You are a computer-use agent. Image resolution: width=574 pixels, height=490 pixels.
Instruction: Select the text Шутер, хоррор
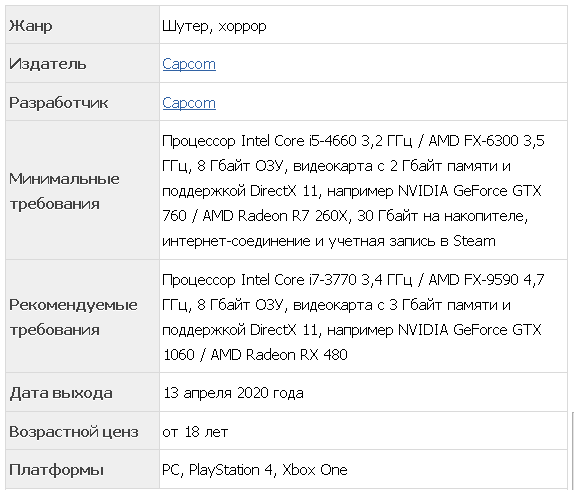(214, 26)
